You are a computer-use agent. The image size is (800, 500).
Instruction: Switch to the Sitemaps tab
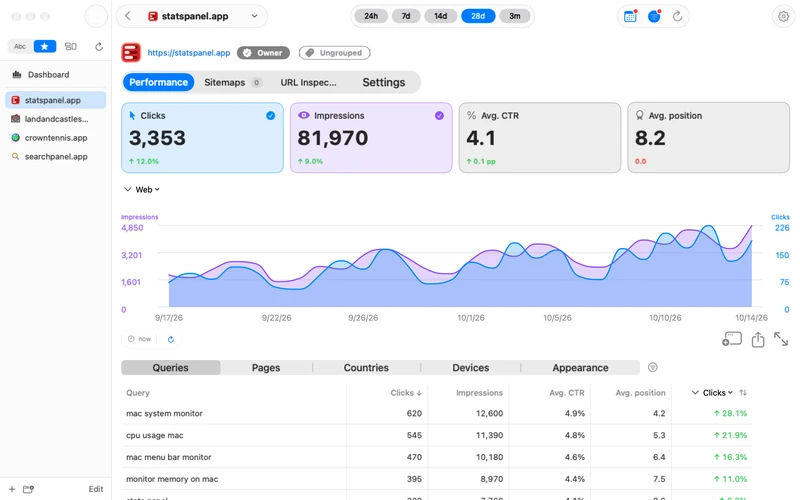[233, 82]
